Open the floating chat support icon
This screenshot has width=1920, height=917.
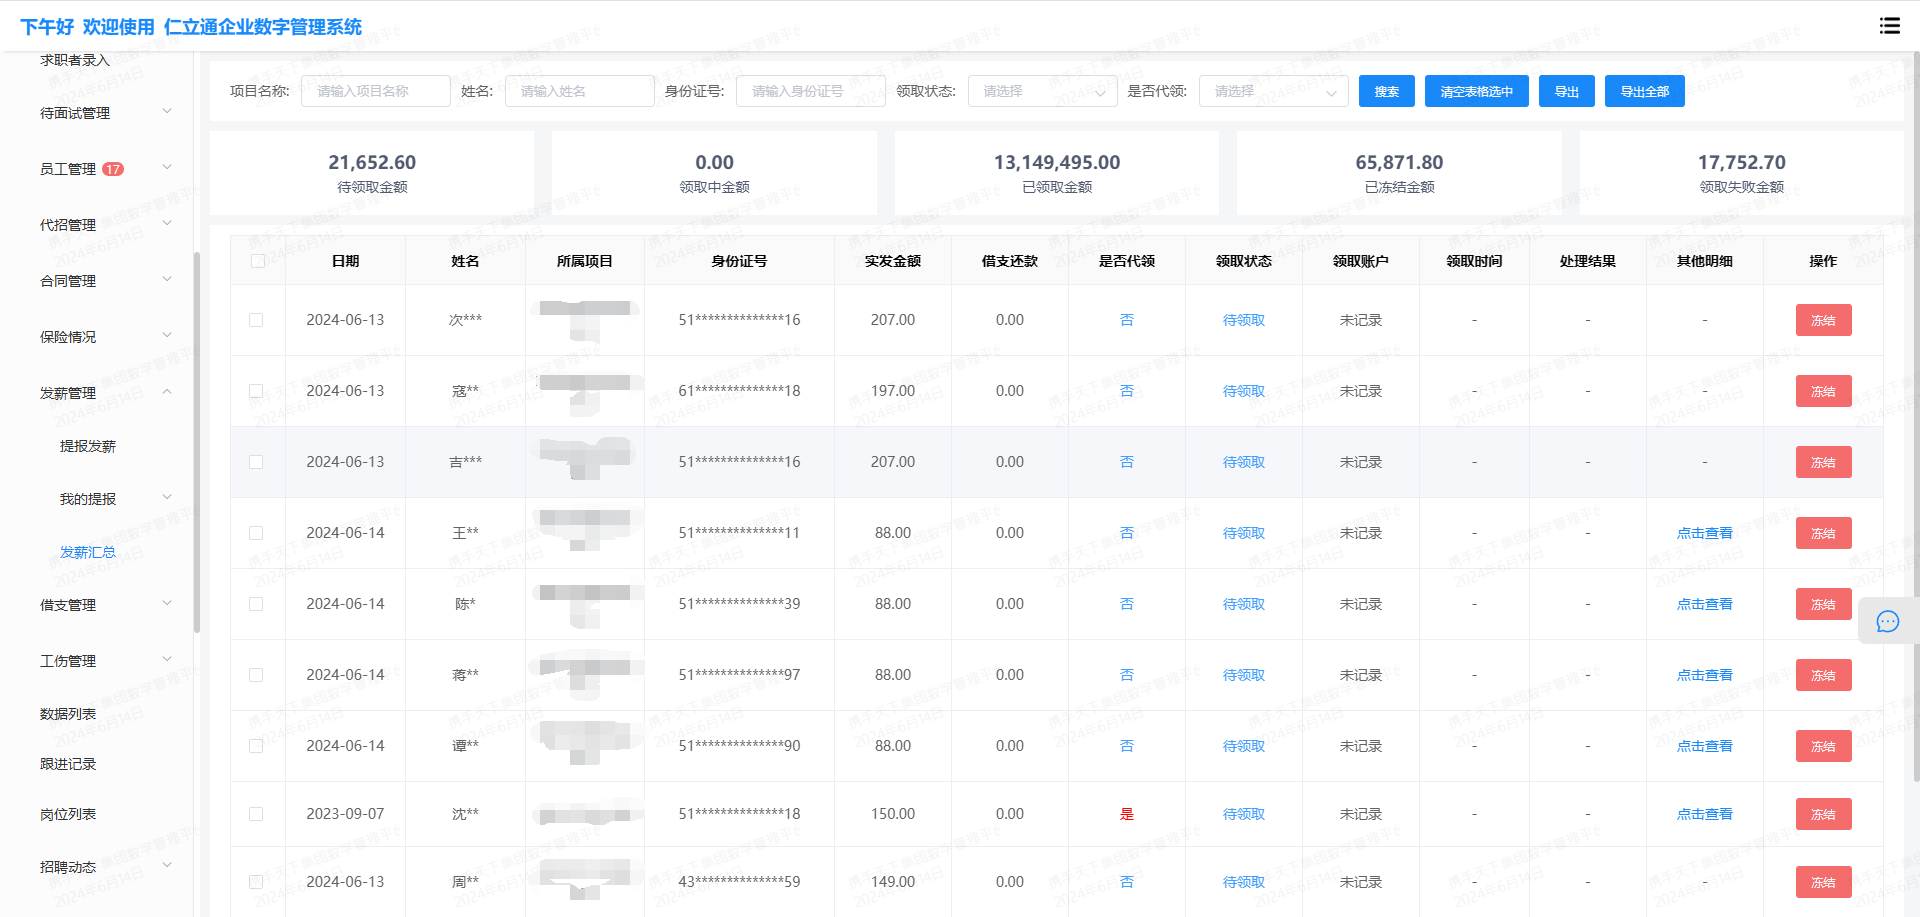point(1887,622)
